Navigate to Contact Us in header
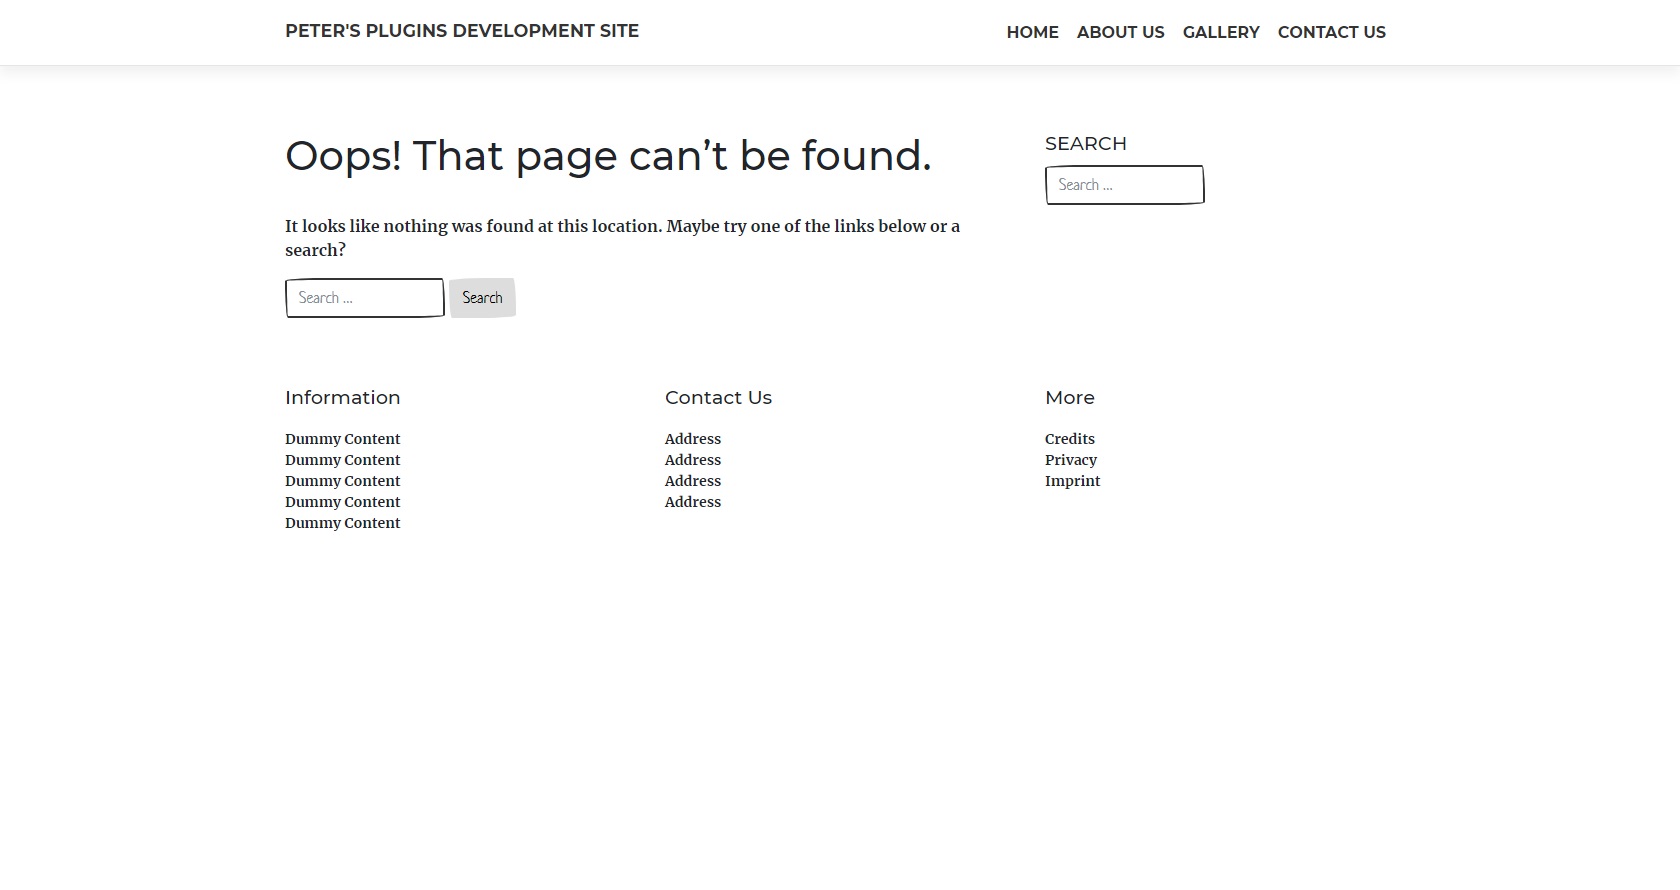This screenshot has width=1680, height=890. pos(1331,32)
